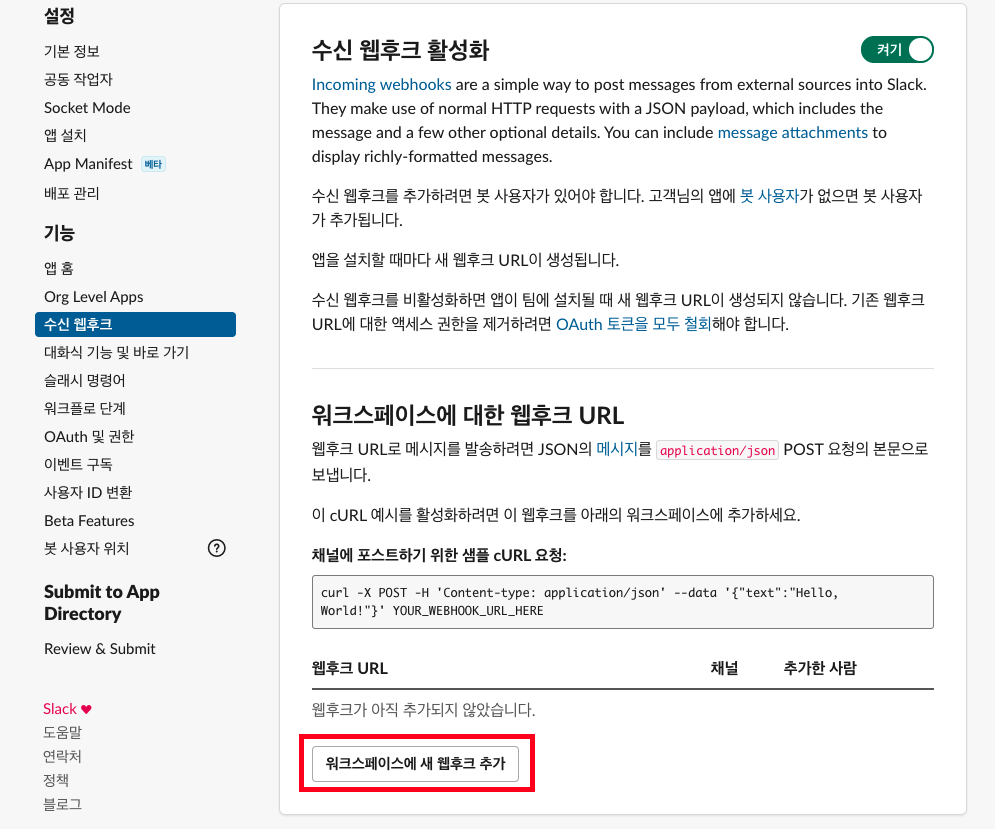Open the message attachments link

(793, 133)
